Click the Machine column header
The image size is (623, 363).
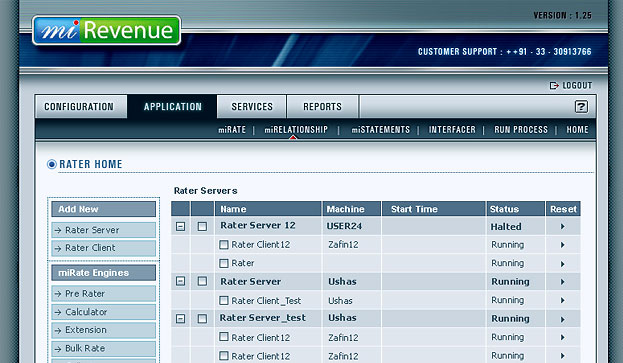pos(352,209)
